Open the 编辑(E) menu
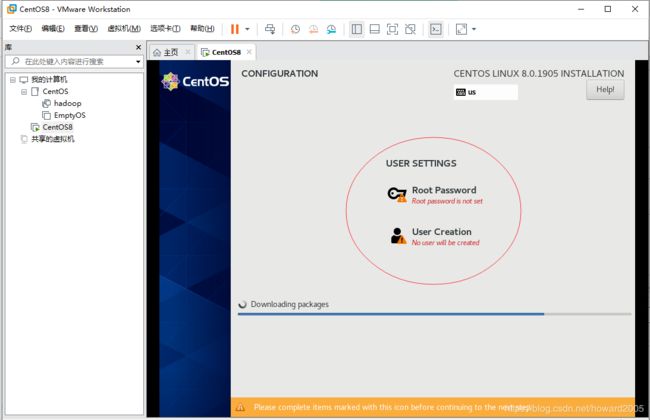Viewport: 650px width, 420px height. (53, 29)
